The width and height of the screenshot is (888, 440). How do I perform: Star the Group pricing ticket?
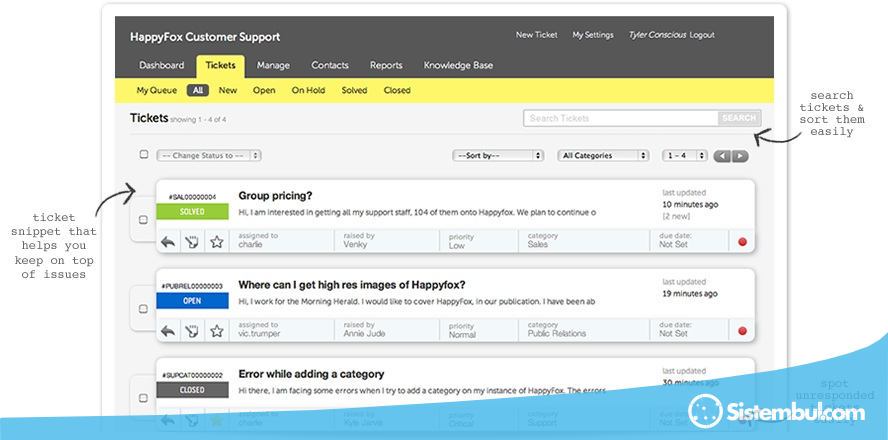click(216, 242)
